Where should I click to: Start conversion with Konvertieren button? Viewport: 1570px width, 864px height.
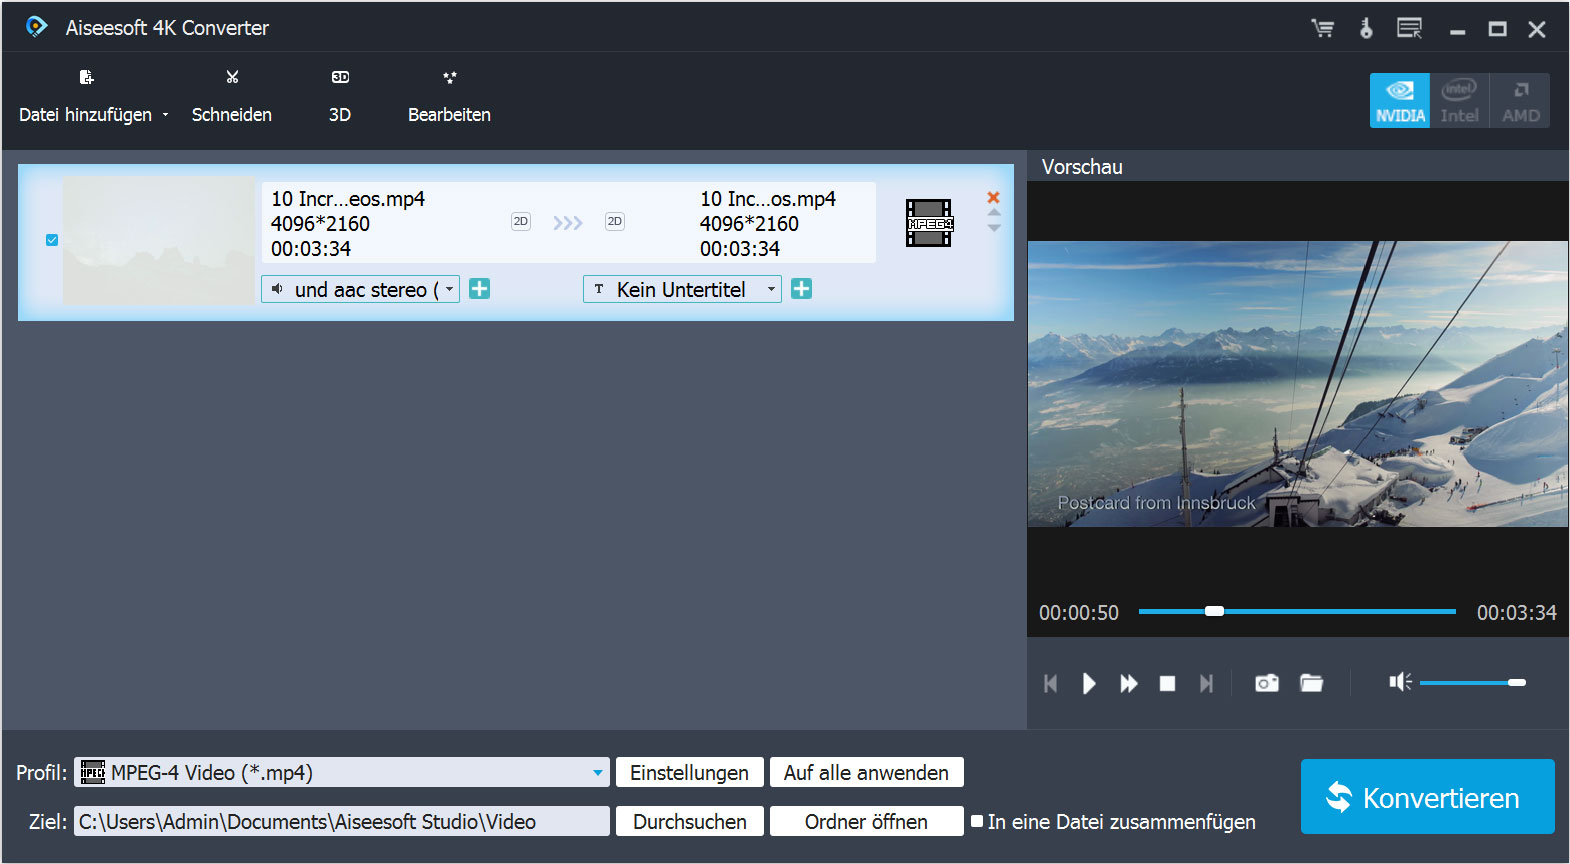point(1428,797)
